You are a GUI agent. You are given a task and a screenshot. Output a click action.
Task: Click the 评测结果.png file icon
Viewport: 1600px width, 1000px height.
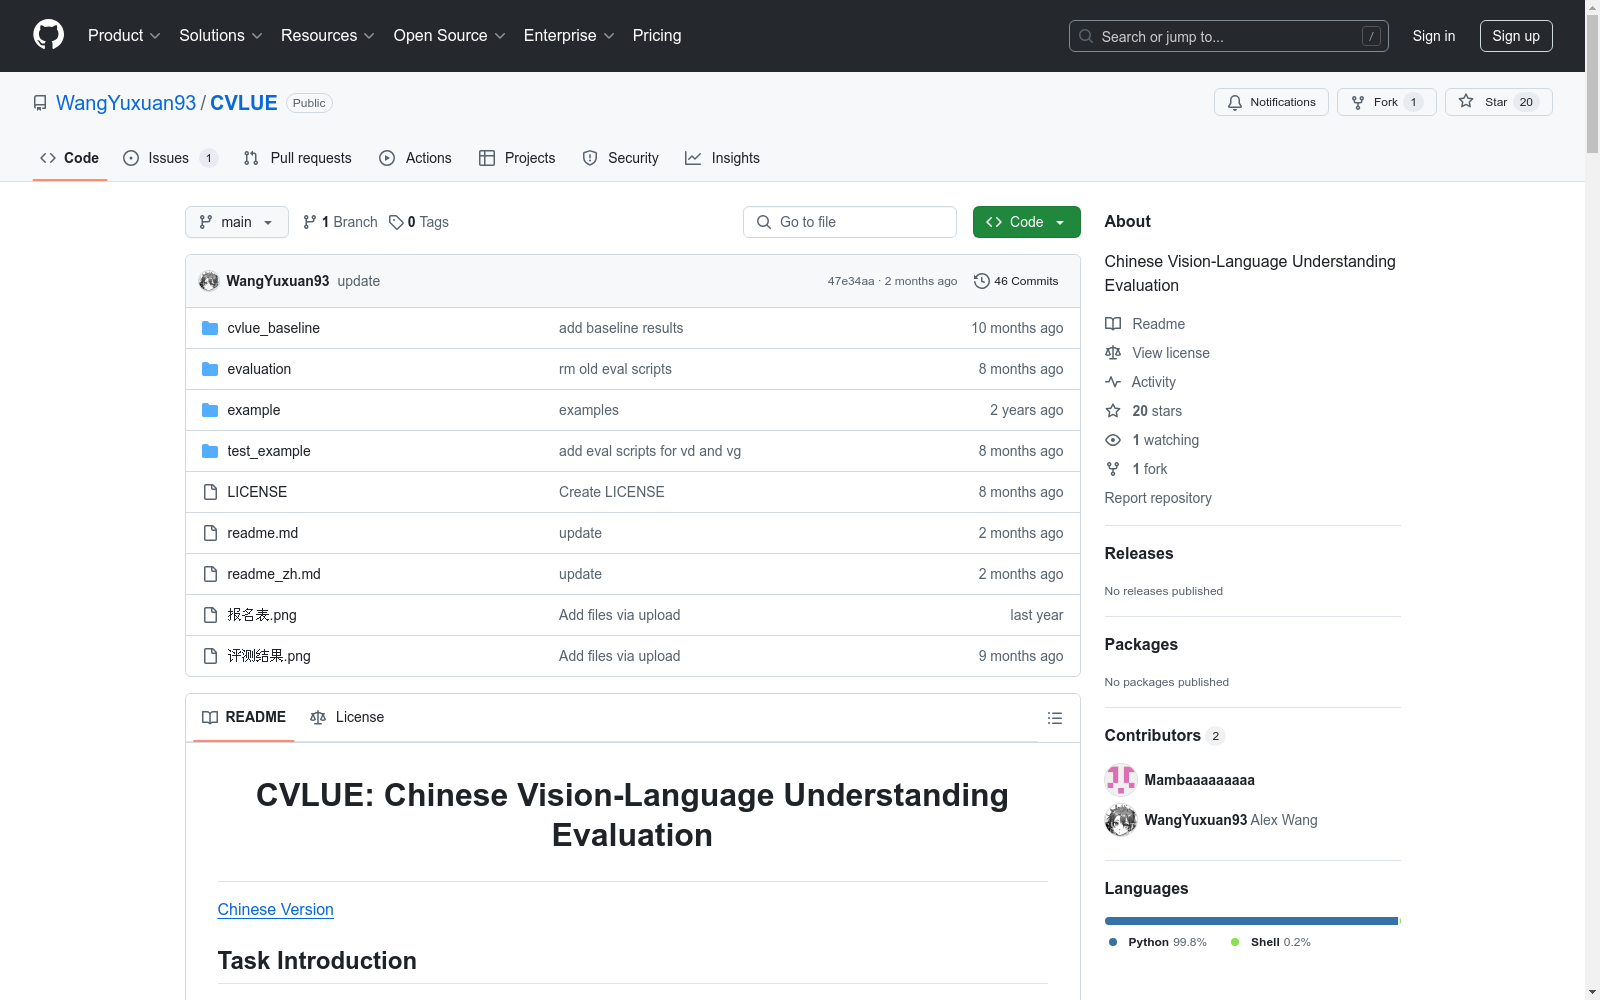210,656
